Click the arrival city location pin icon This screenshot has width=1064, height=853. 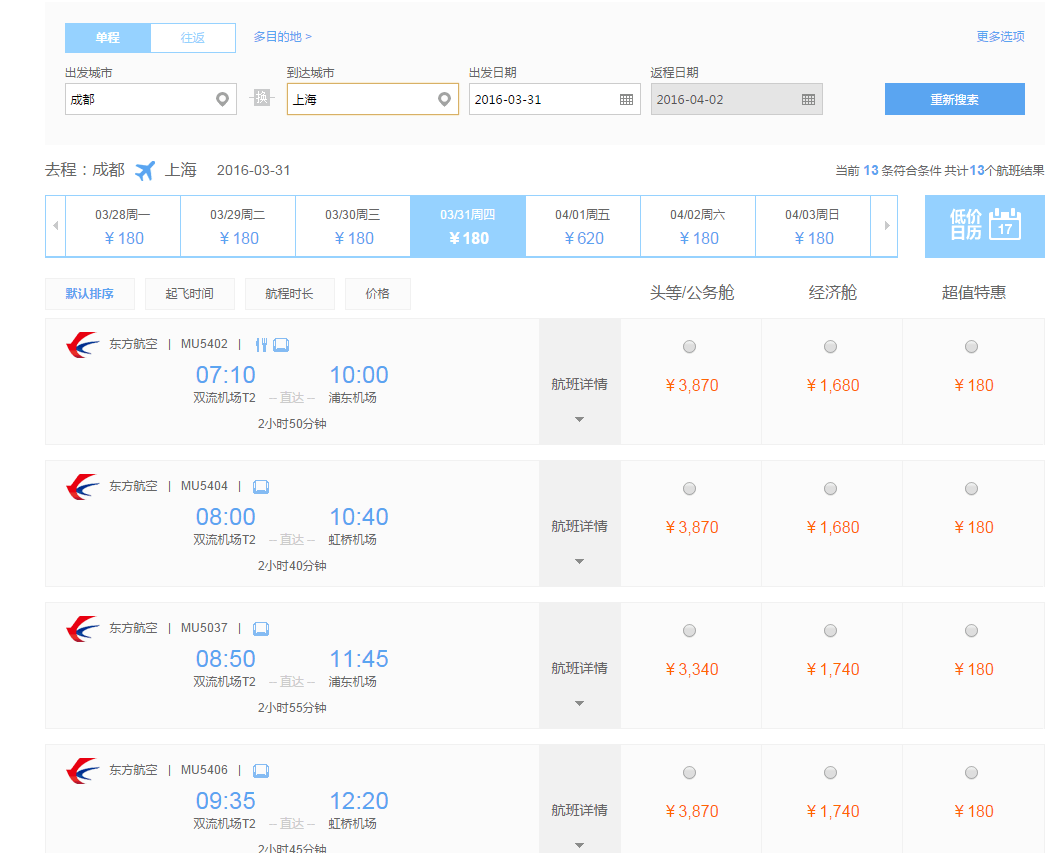click(x=444, y=99)
